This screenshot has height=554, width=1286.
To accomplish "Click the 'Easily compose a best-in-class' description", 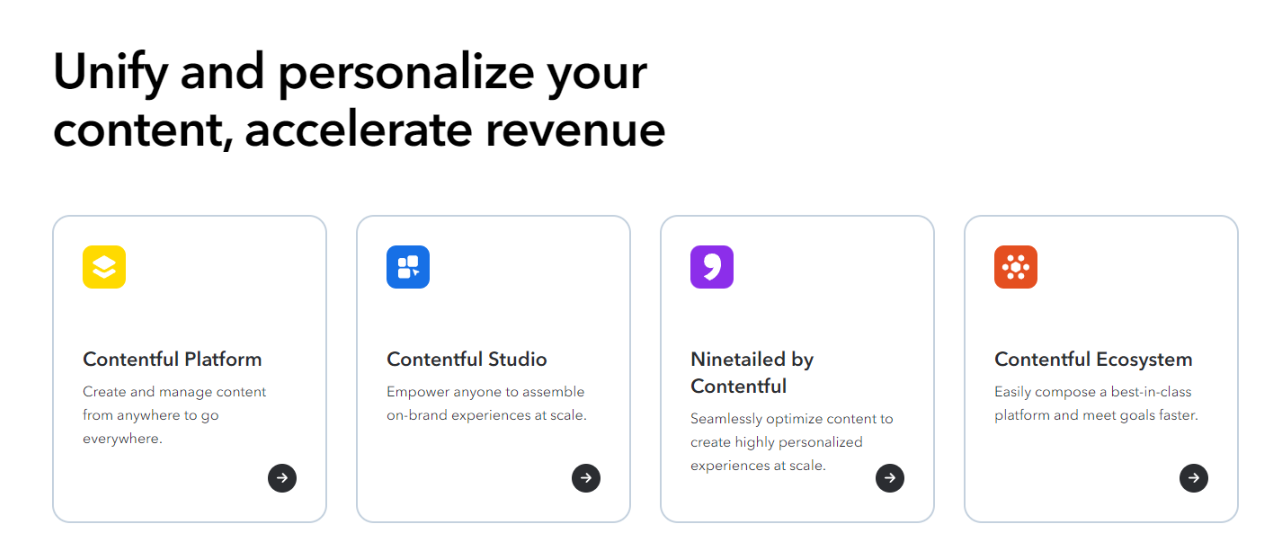I will (x=1095, y=403).
